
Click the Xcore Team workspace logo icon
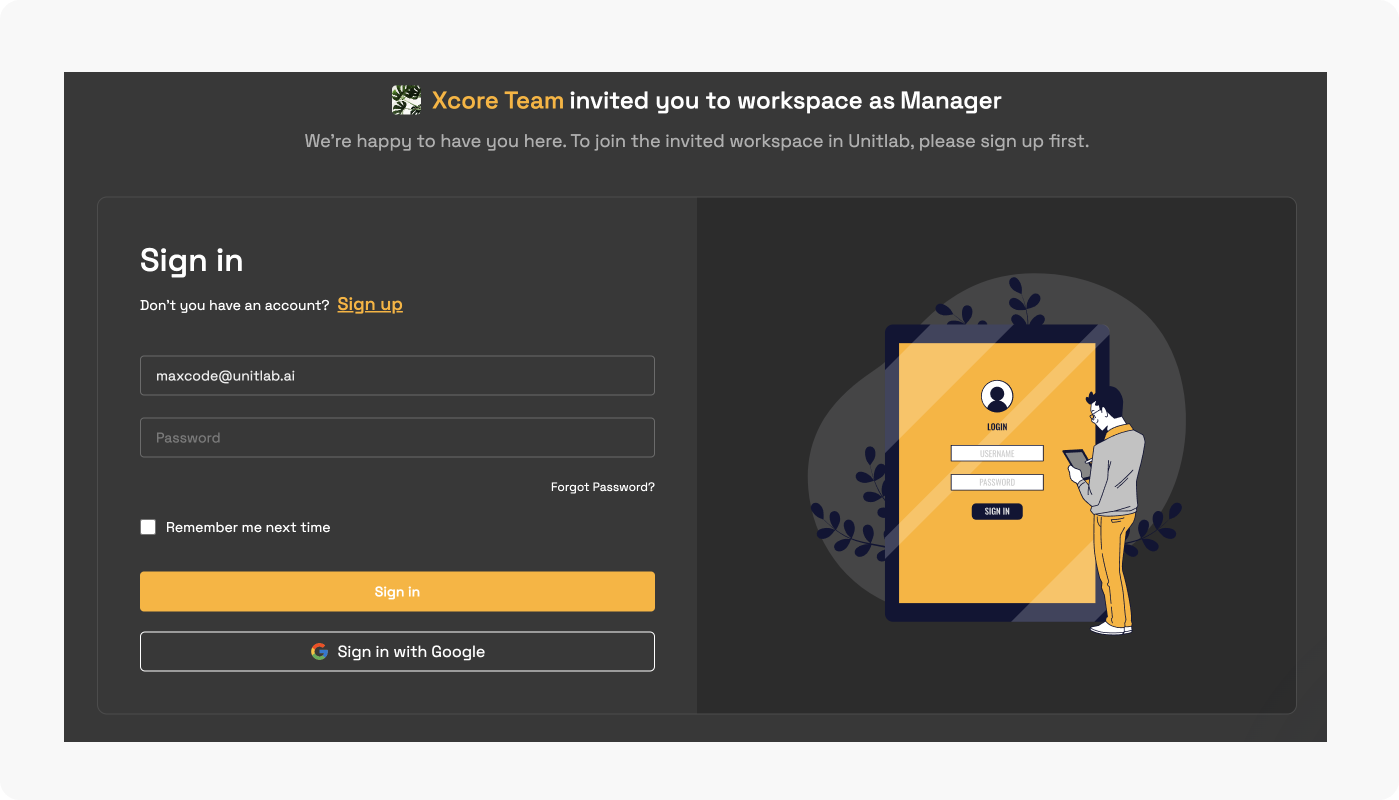(404, 99)
